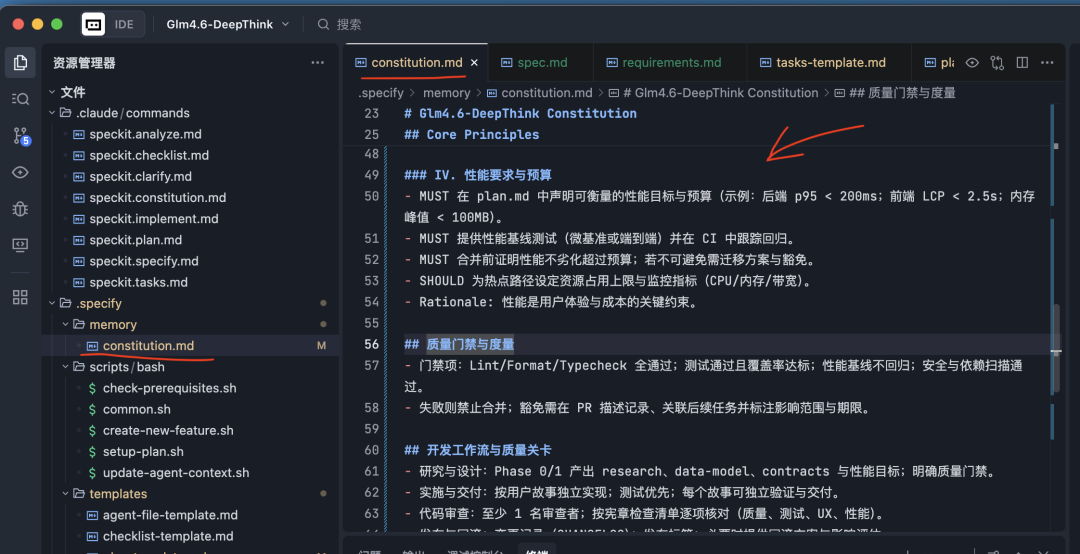The width and height of the screenshot is (1080, 554).
Task: Open the Glm4.6-DeepThink project dropdown
Action: point(227,24)
